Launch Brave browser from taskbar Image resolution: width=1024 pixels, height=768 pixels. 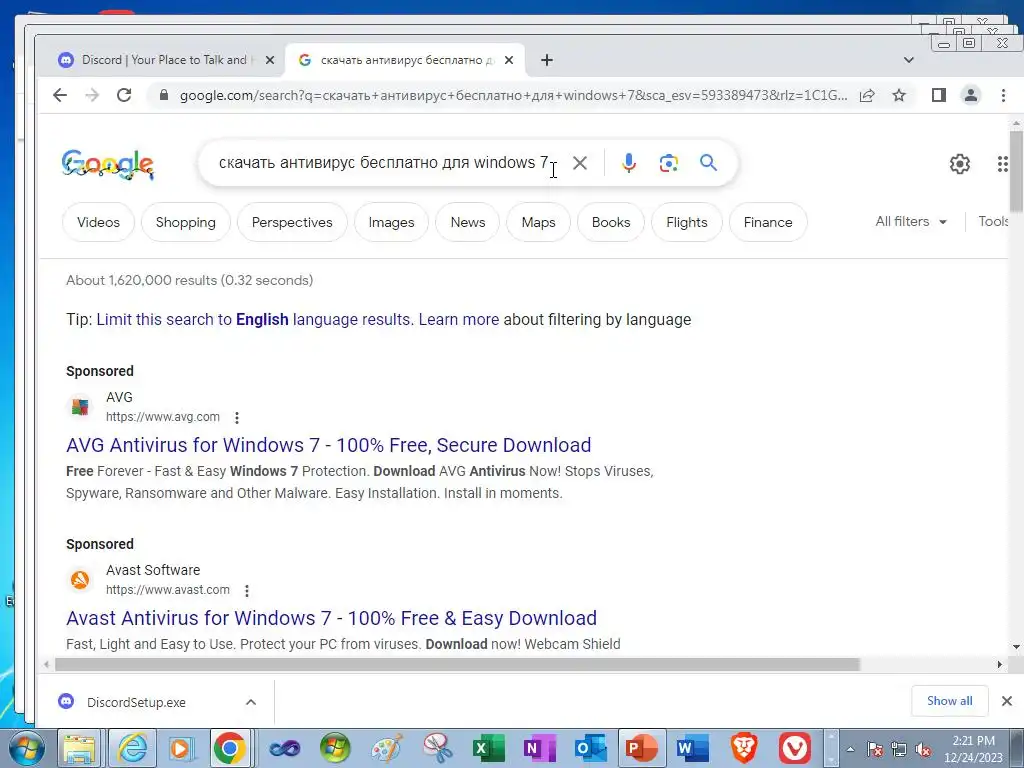(x=744, y=748)
